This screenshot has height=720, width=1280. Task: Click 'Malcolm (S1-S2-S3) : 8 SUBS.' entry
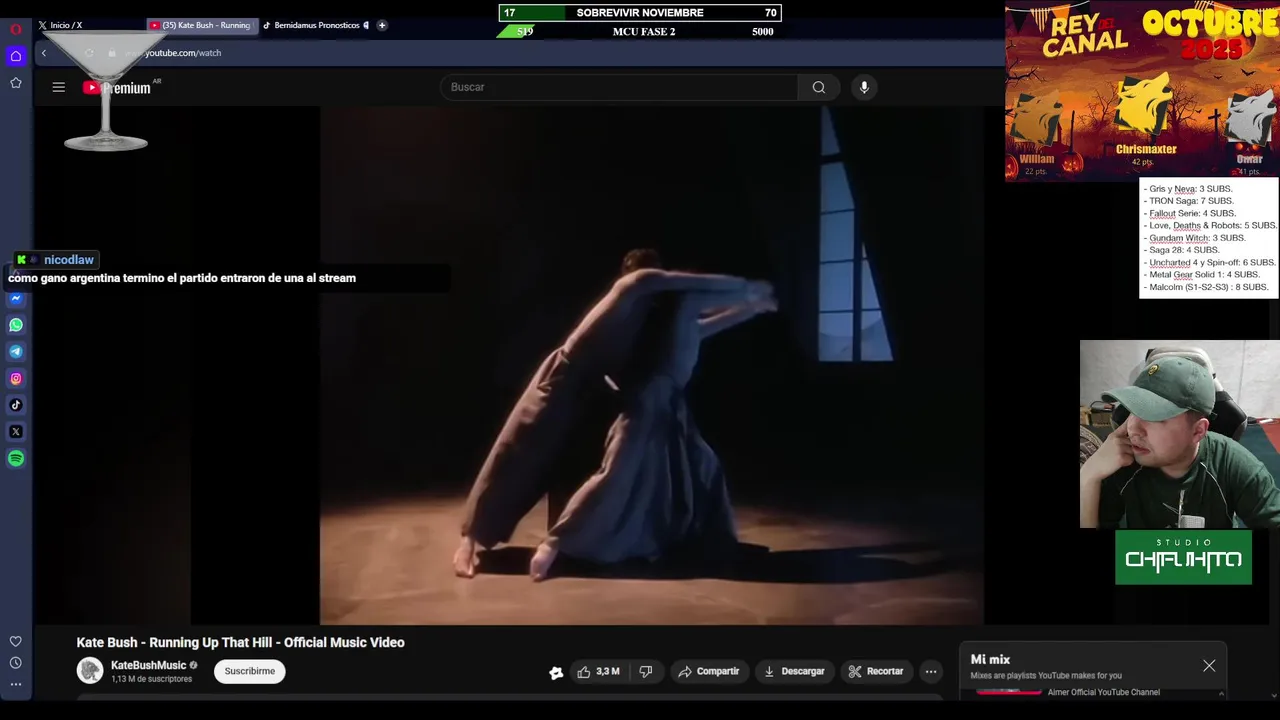pos(1208,287)
